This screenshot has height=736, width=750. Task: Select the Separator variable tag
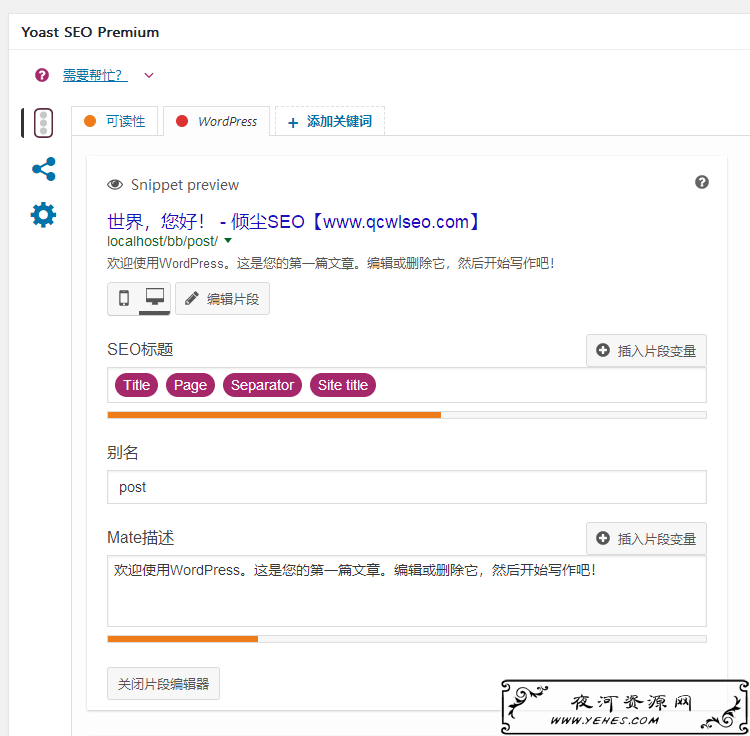point(262,385)
